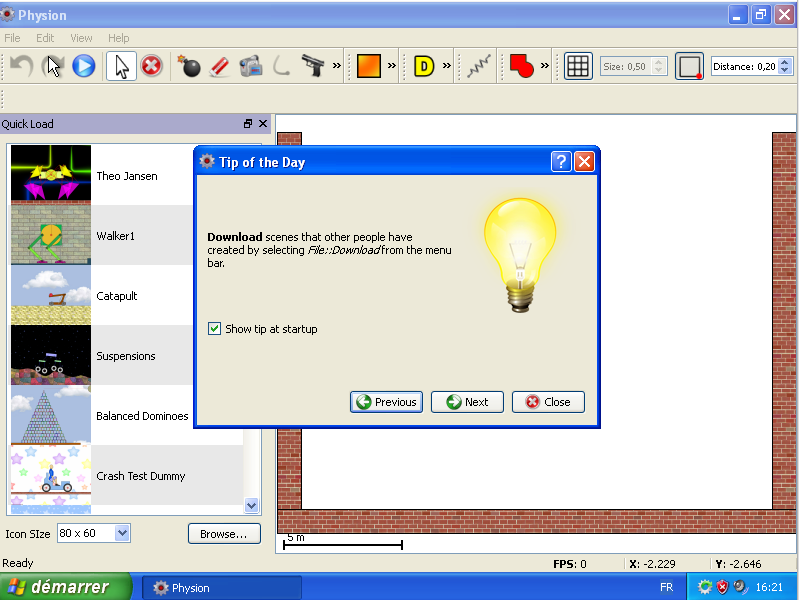Screen dimensions: 799x600
Task: Select the camera tool icon
Action: tap(251, 66)
